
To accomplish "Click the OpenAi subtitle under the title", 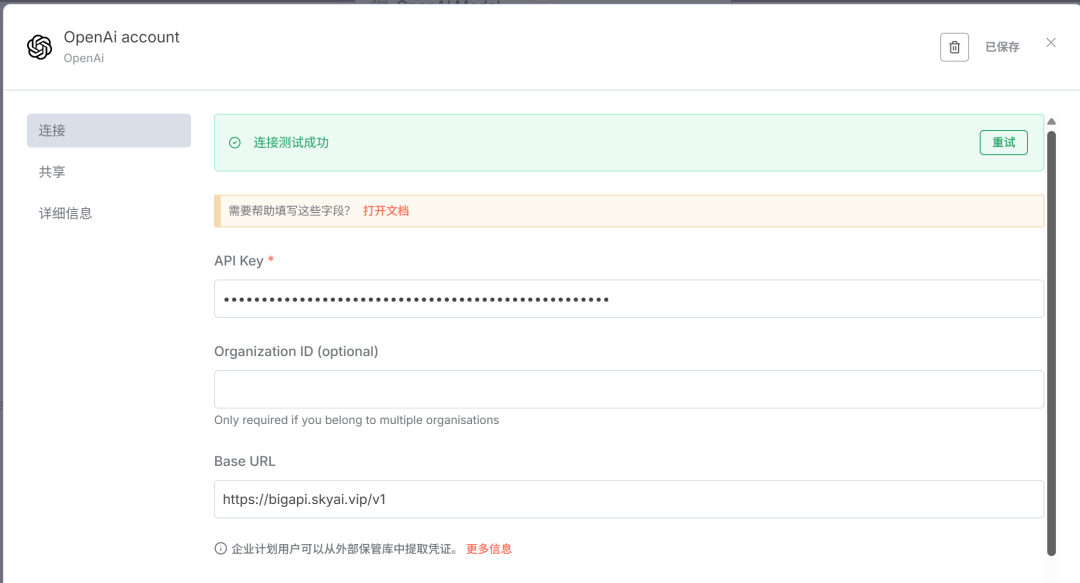I will coord(84,58).
